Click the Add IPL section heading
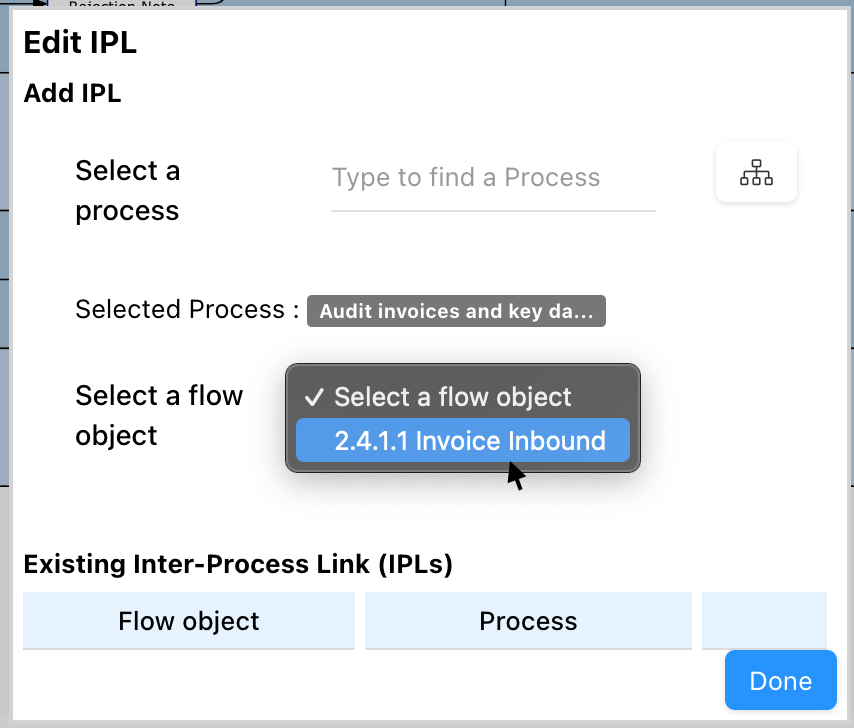This screenshot has height=728, width=854. pos(72,94)
